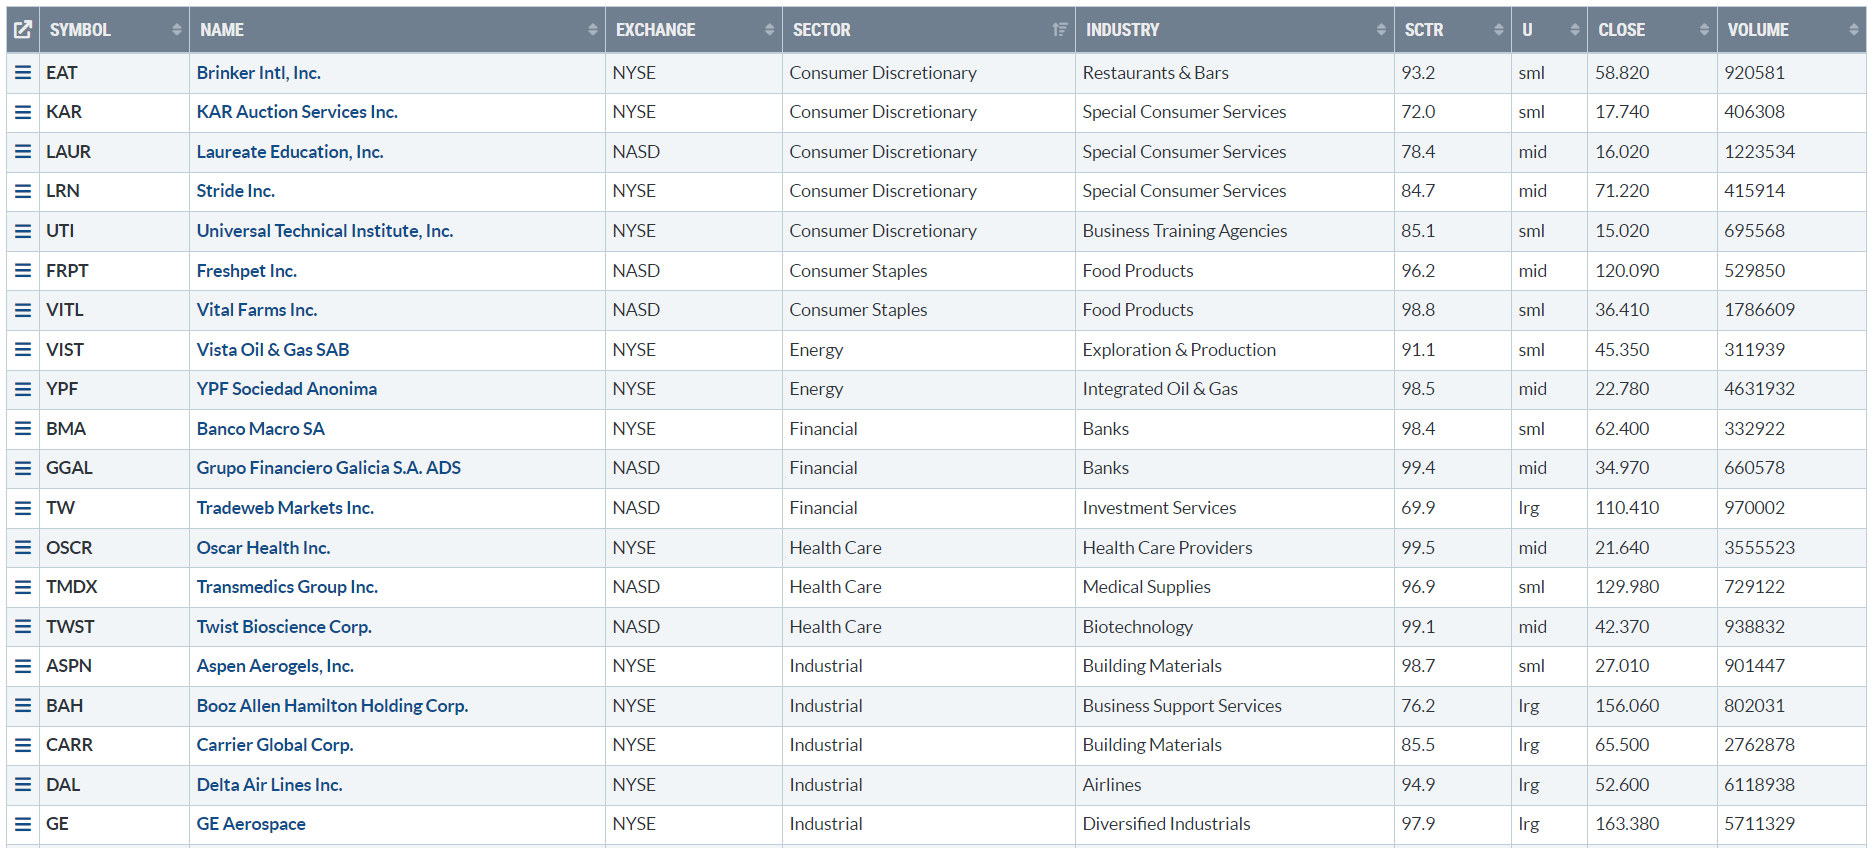This screenshot has height=848, width=1875.
Task: Click the open-in-new-window icon in table header
Action: tap(23, 30)
